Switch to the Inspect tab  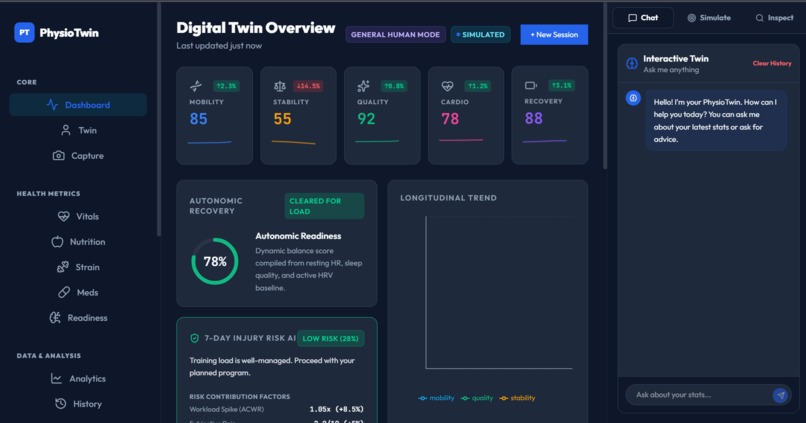pyautogui.click(x=774, y=17)
